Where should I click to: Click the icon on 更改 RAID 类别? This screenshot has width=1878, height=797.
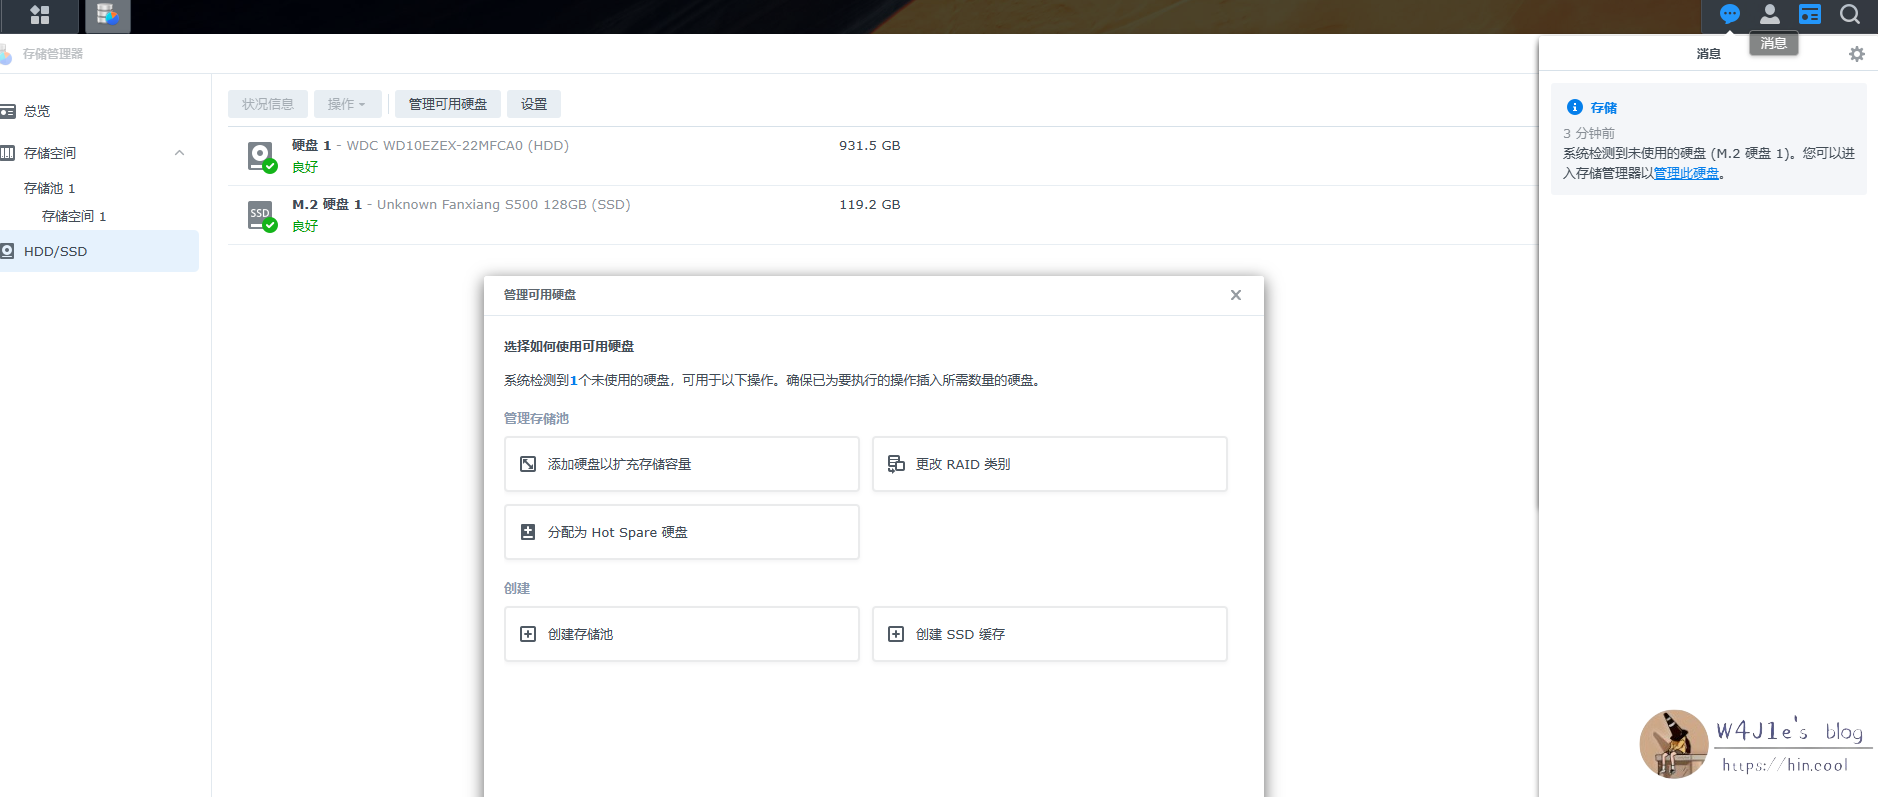896,464
